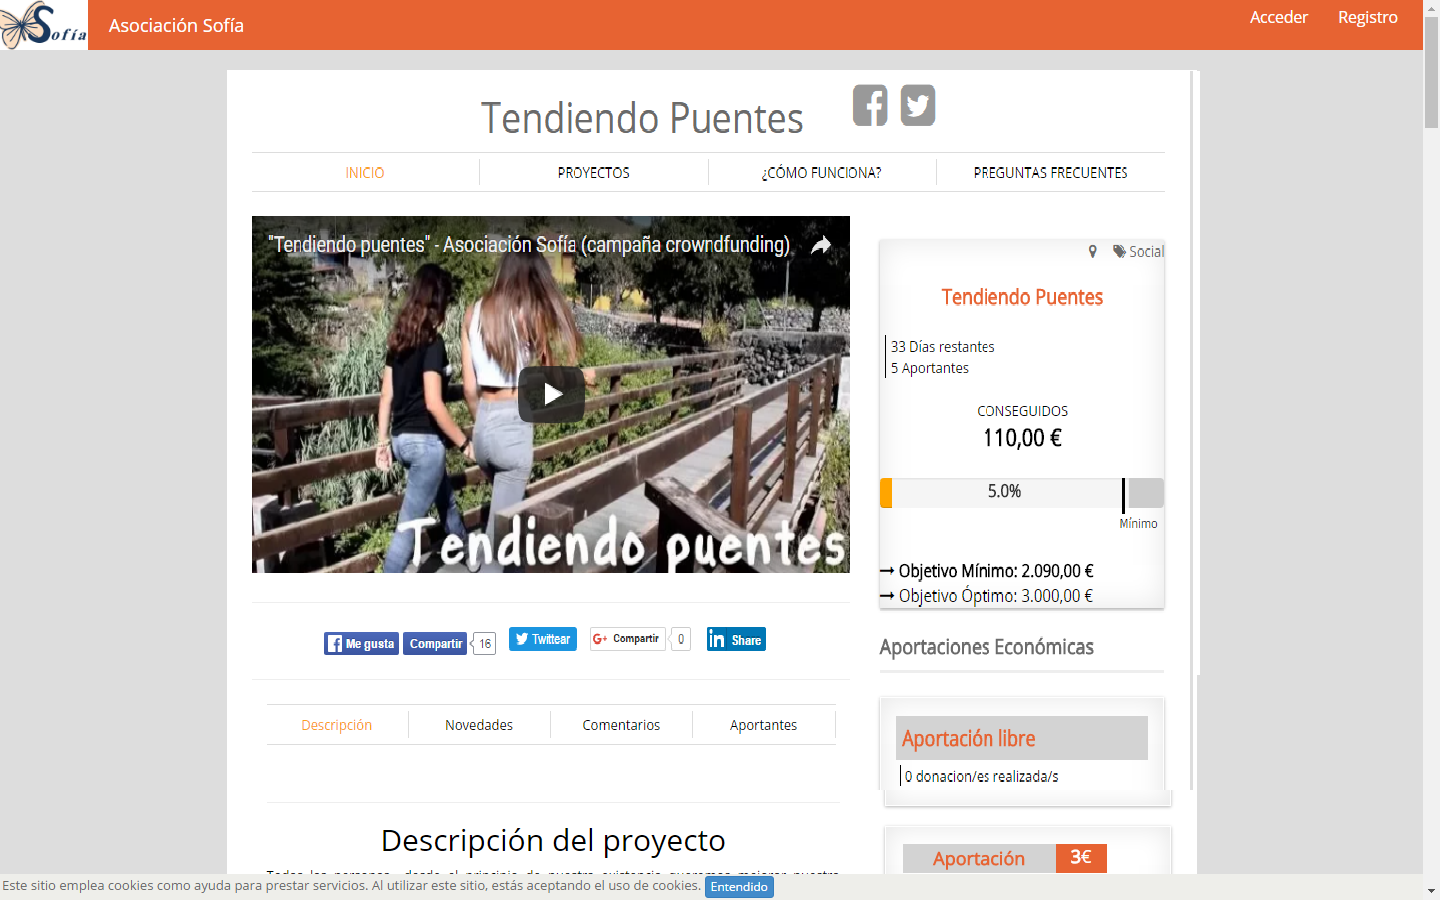Share via the LinkedIn Share button
1440x900 pixels.
(x=736, y=640)
